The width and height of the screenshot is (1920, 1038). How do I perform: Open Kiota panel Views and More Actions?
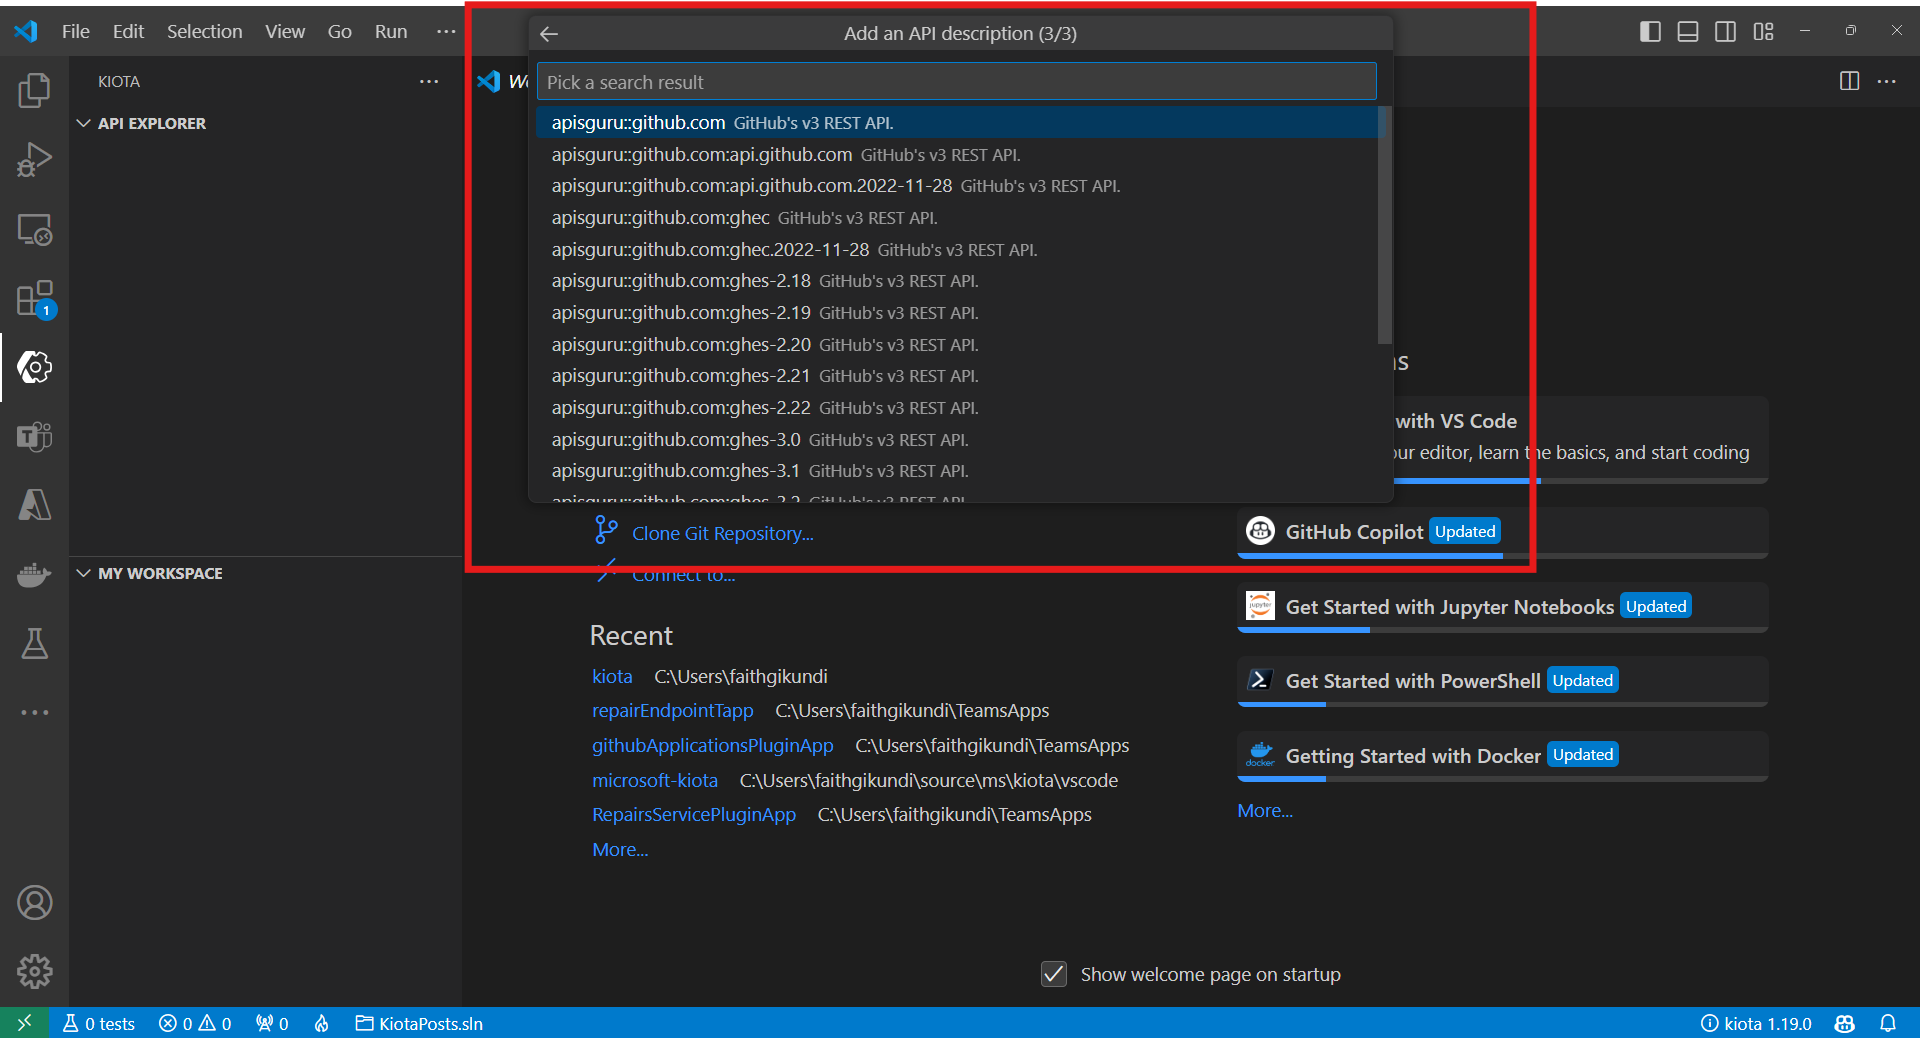coord(429,81)
